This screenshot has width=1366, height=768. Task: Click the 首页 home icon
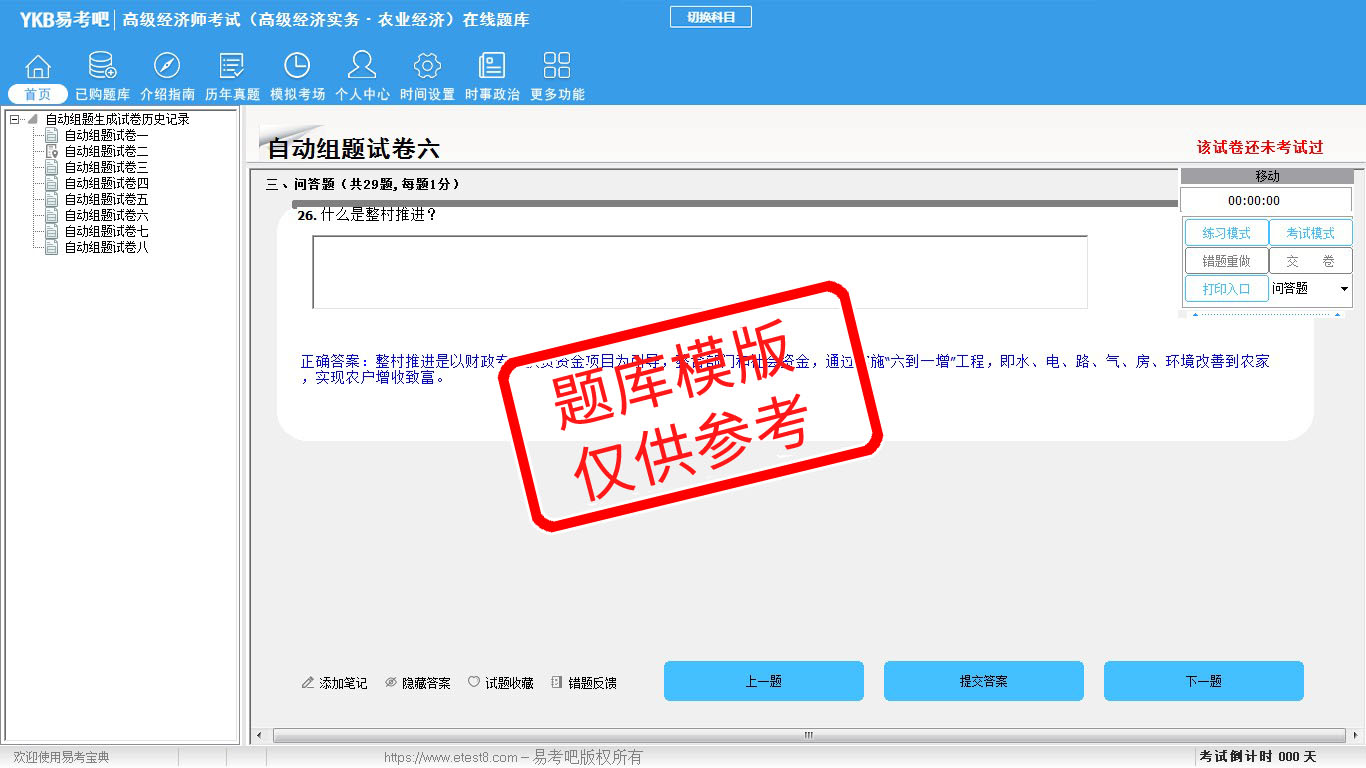(x=38, y=67)
